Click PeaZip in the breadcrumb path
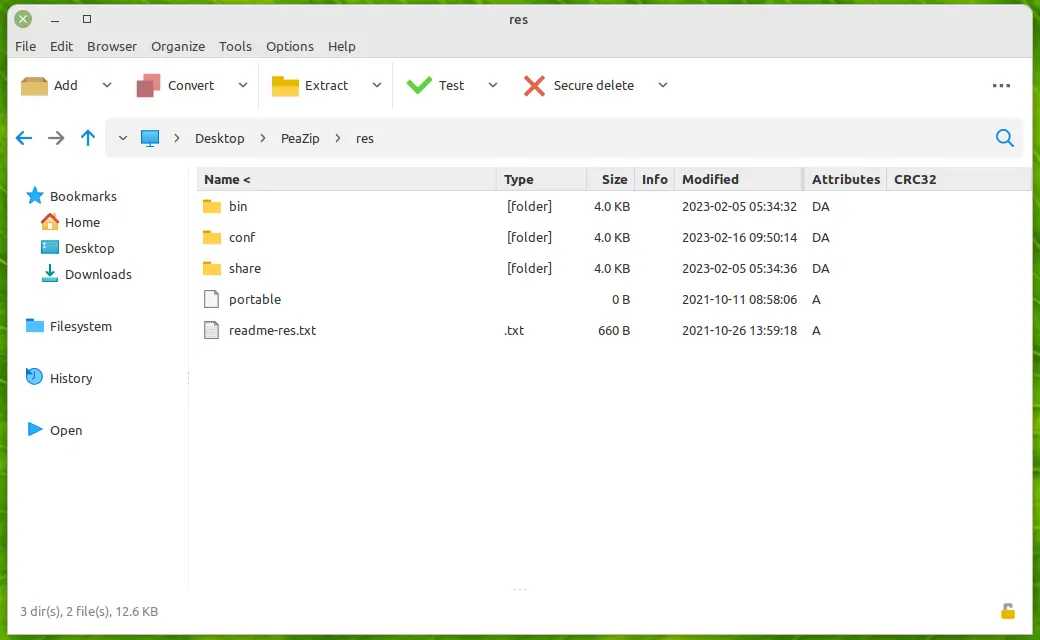Image resolution: width=1040 pixels, height=640 pixels. point(300,138)
